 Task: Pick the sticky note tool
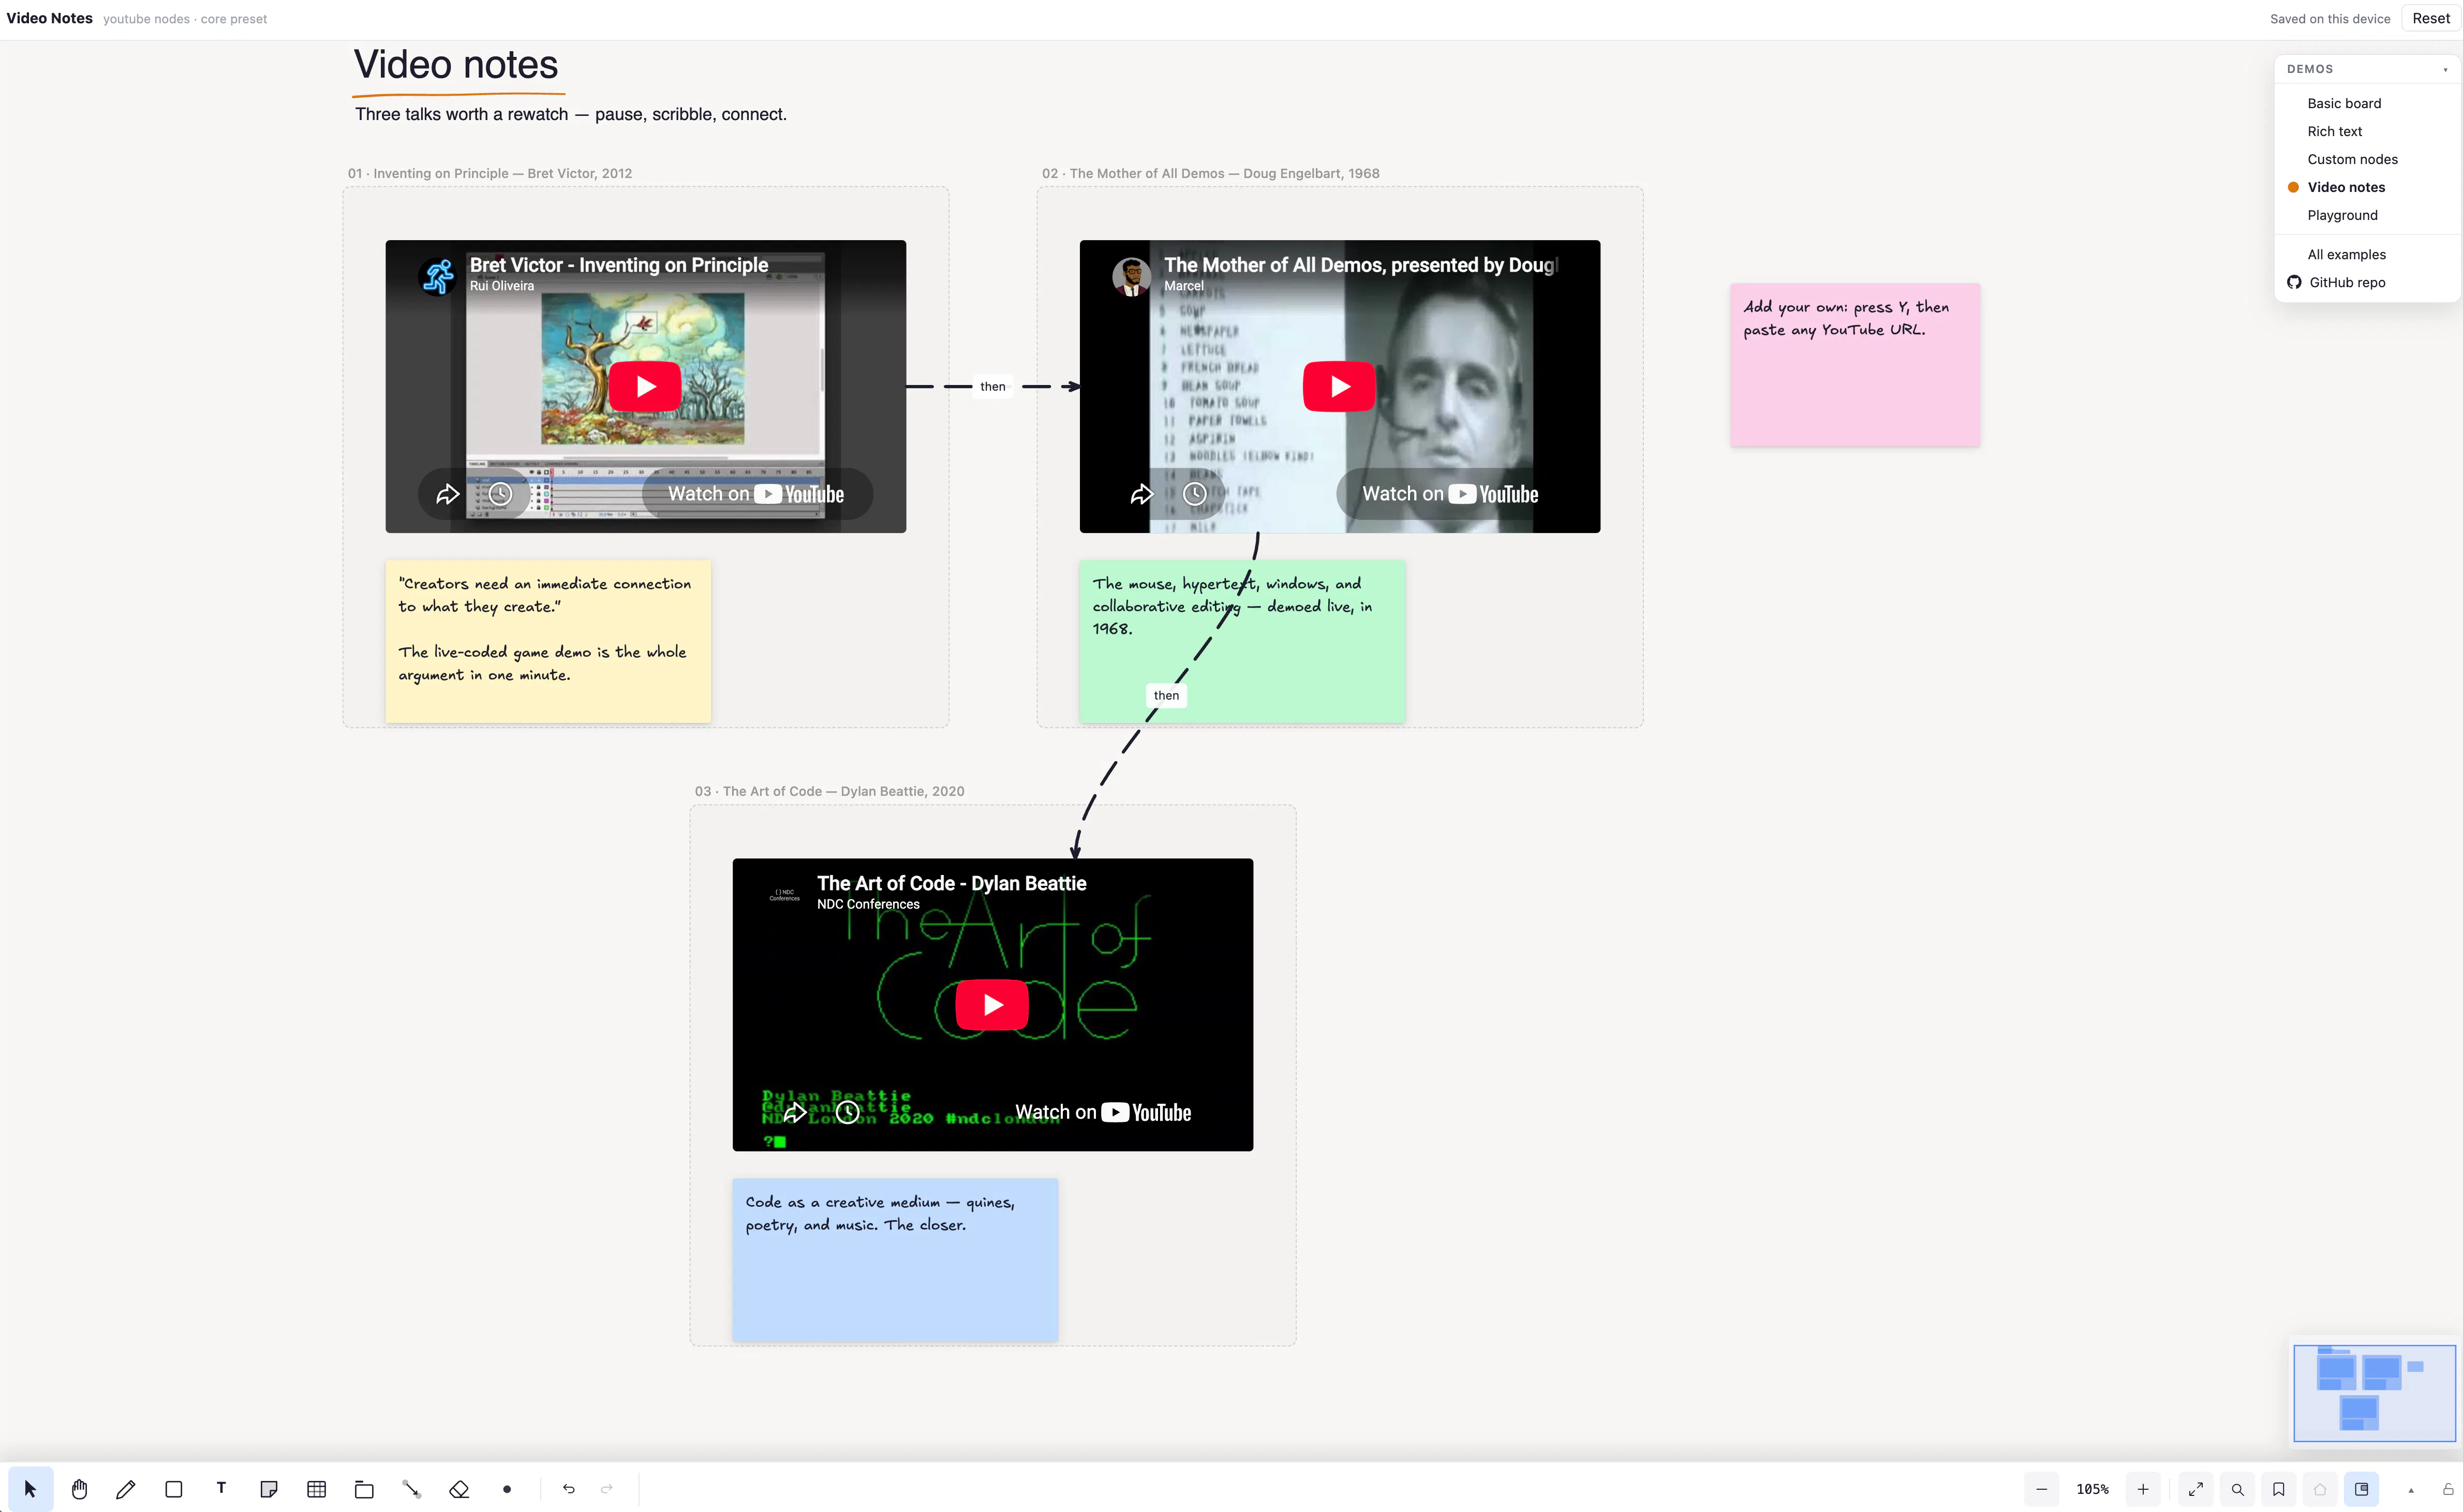[269, 1489]
